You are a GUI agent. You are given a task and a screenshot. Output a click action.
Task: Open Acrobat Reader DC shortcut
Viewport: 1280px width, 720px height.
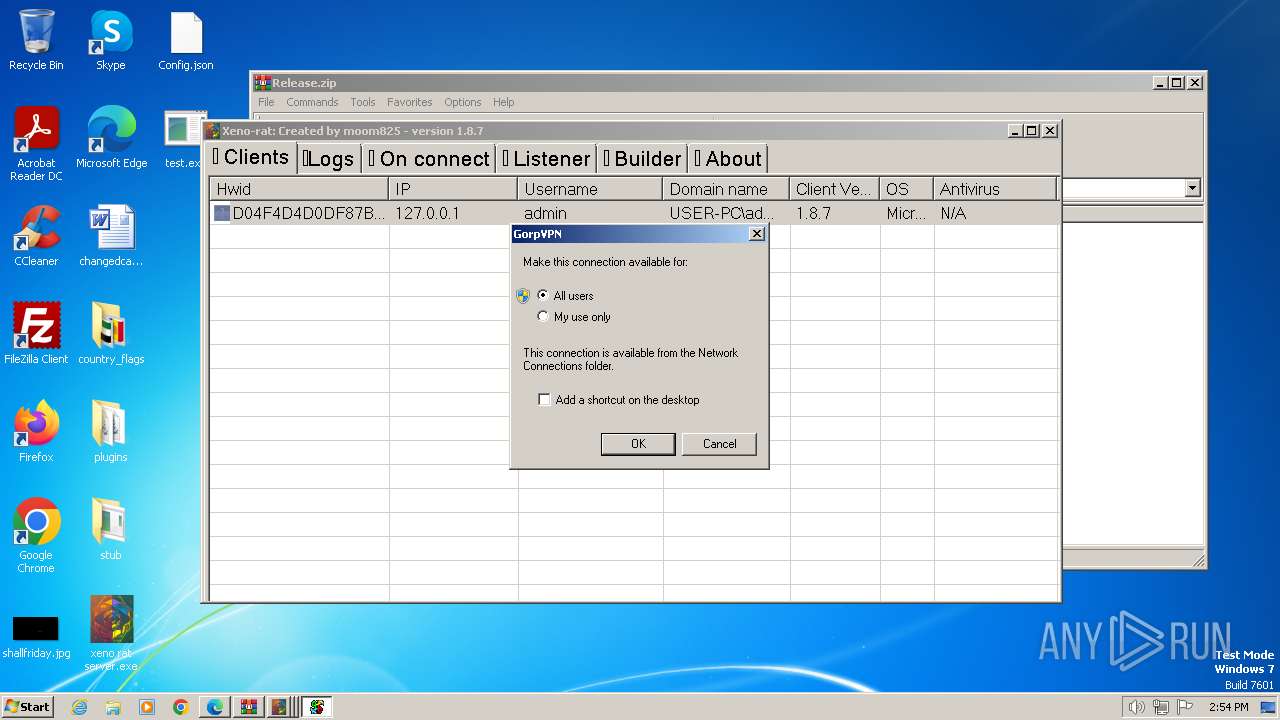click(x=36, y=143)
